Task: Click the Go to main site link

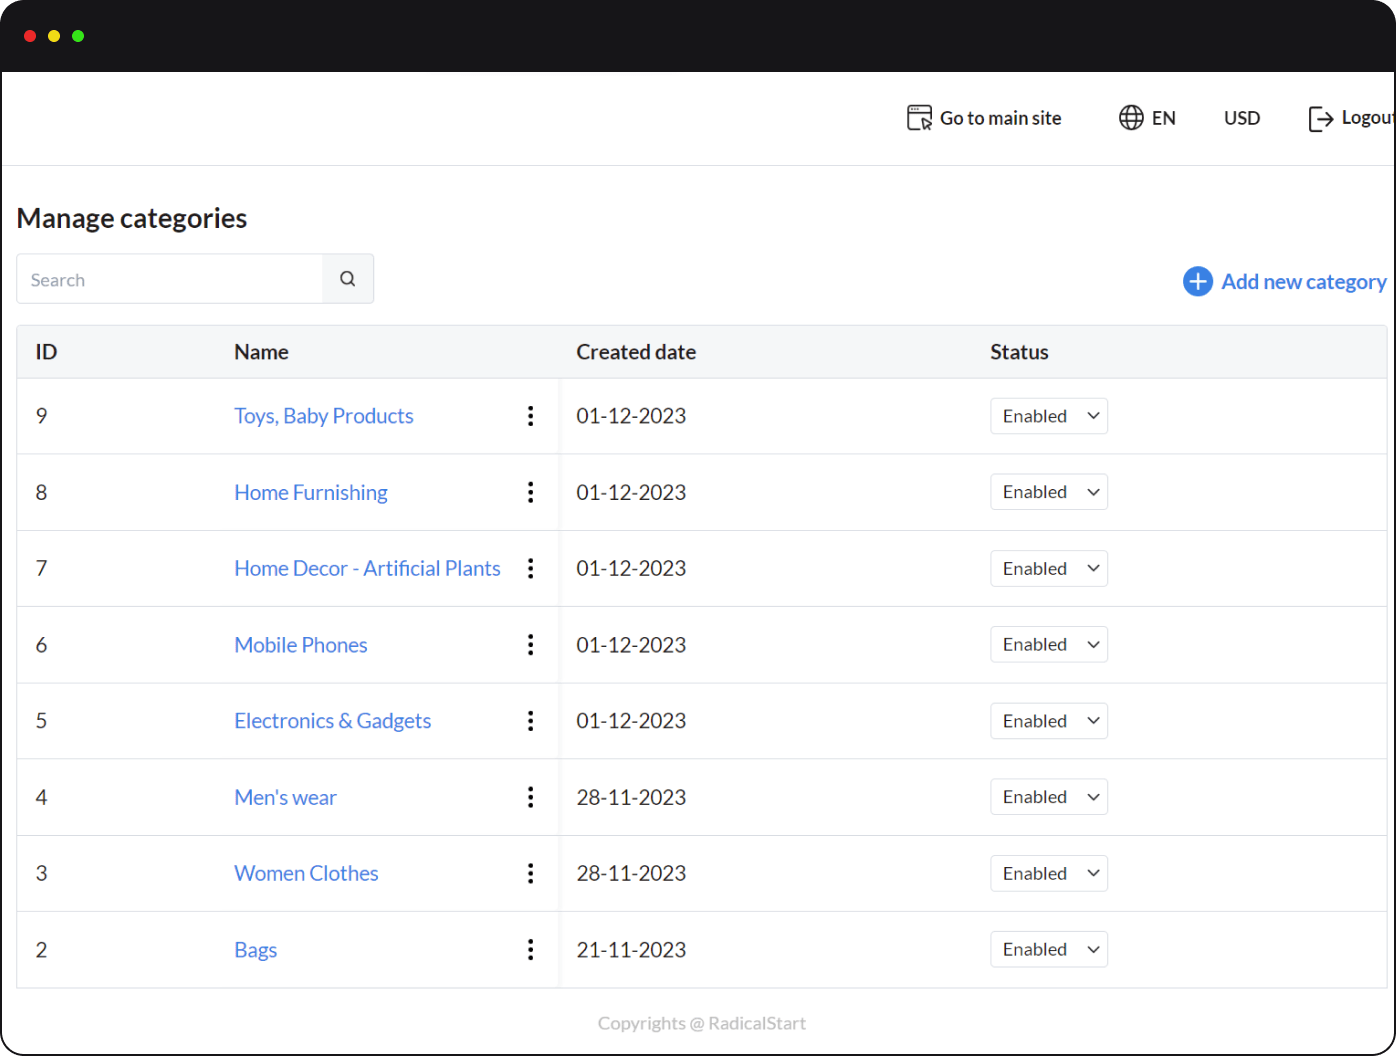Action: click(x=1000, y=117)
